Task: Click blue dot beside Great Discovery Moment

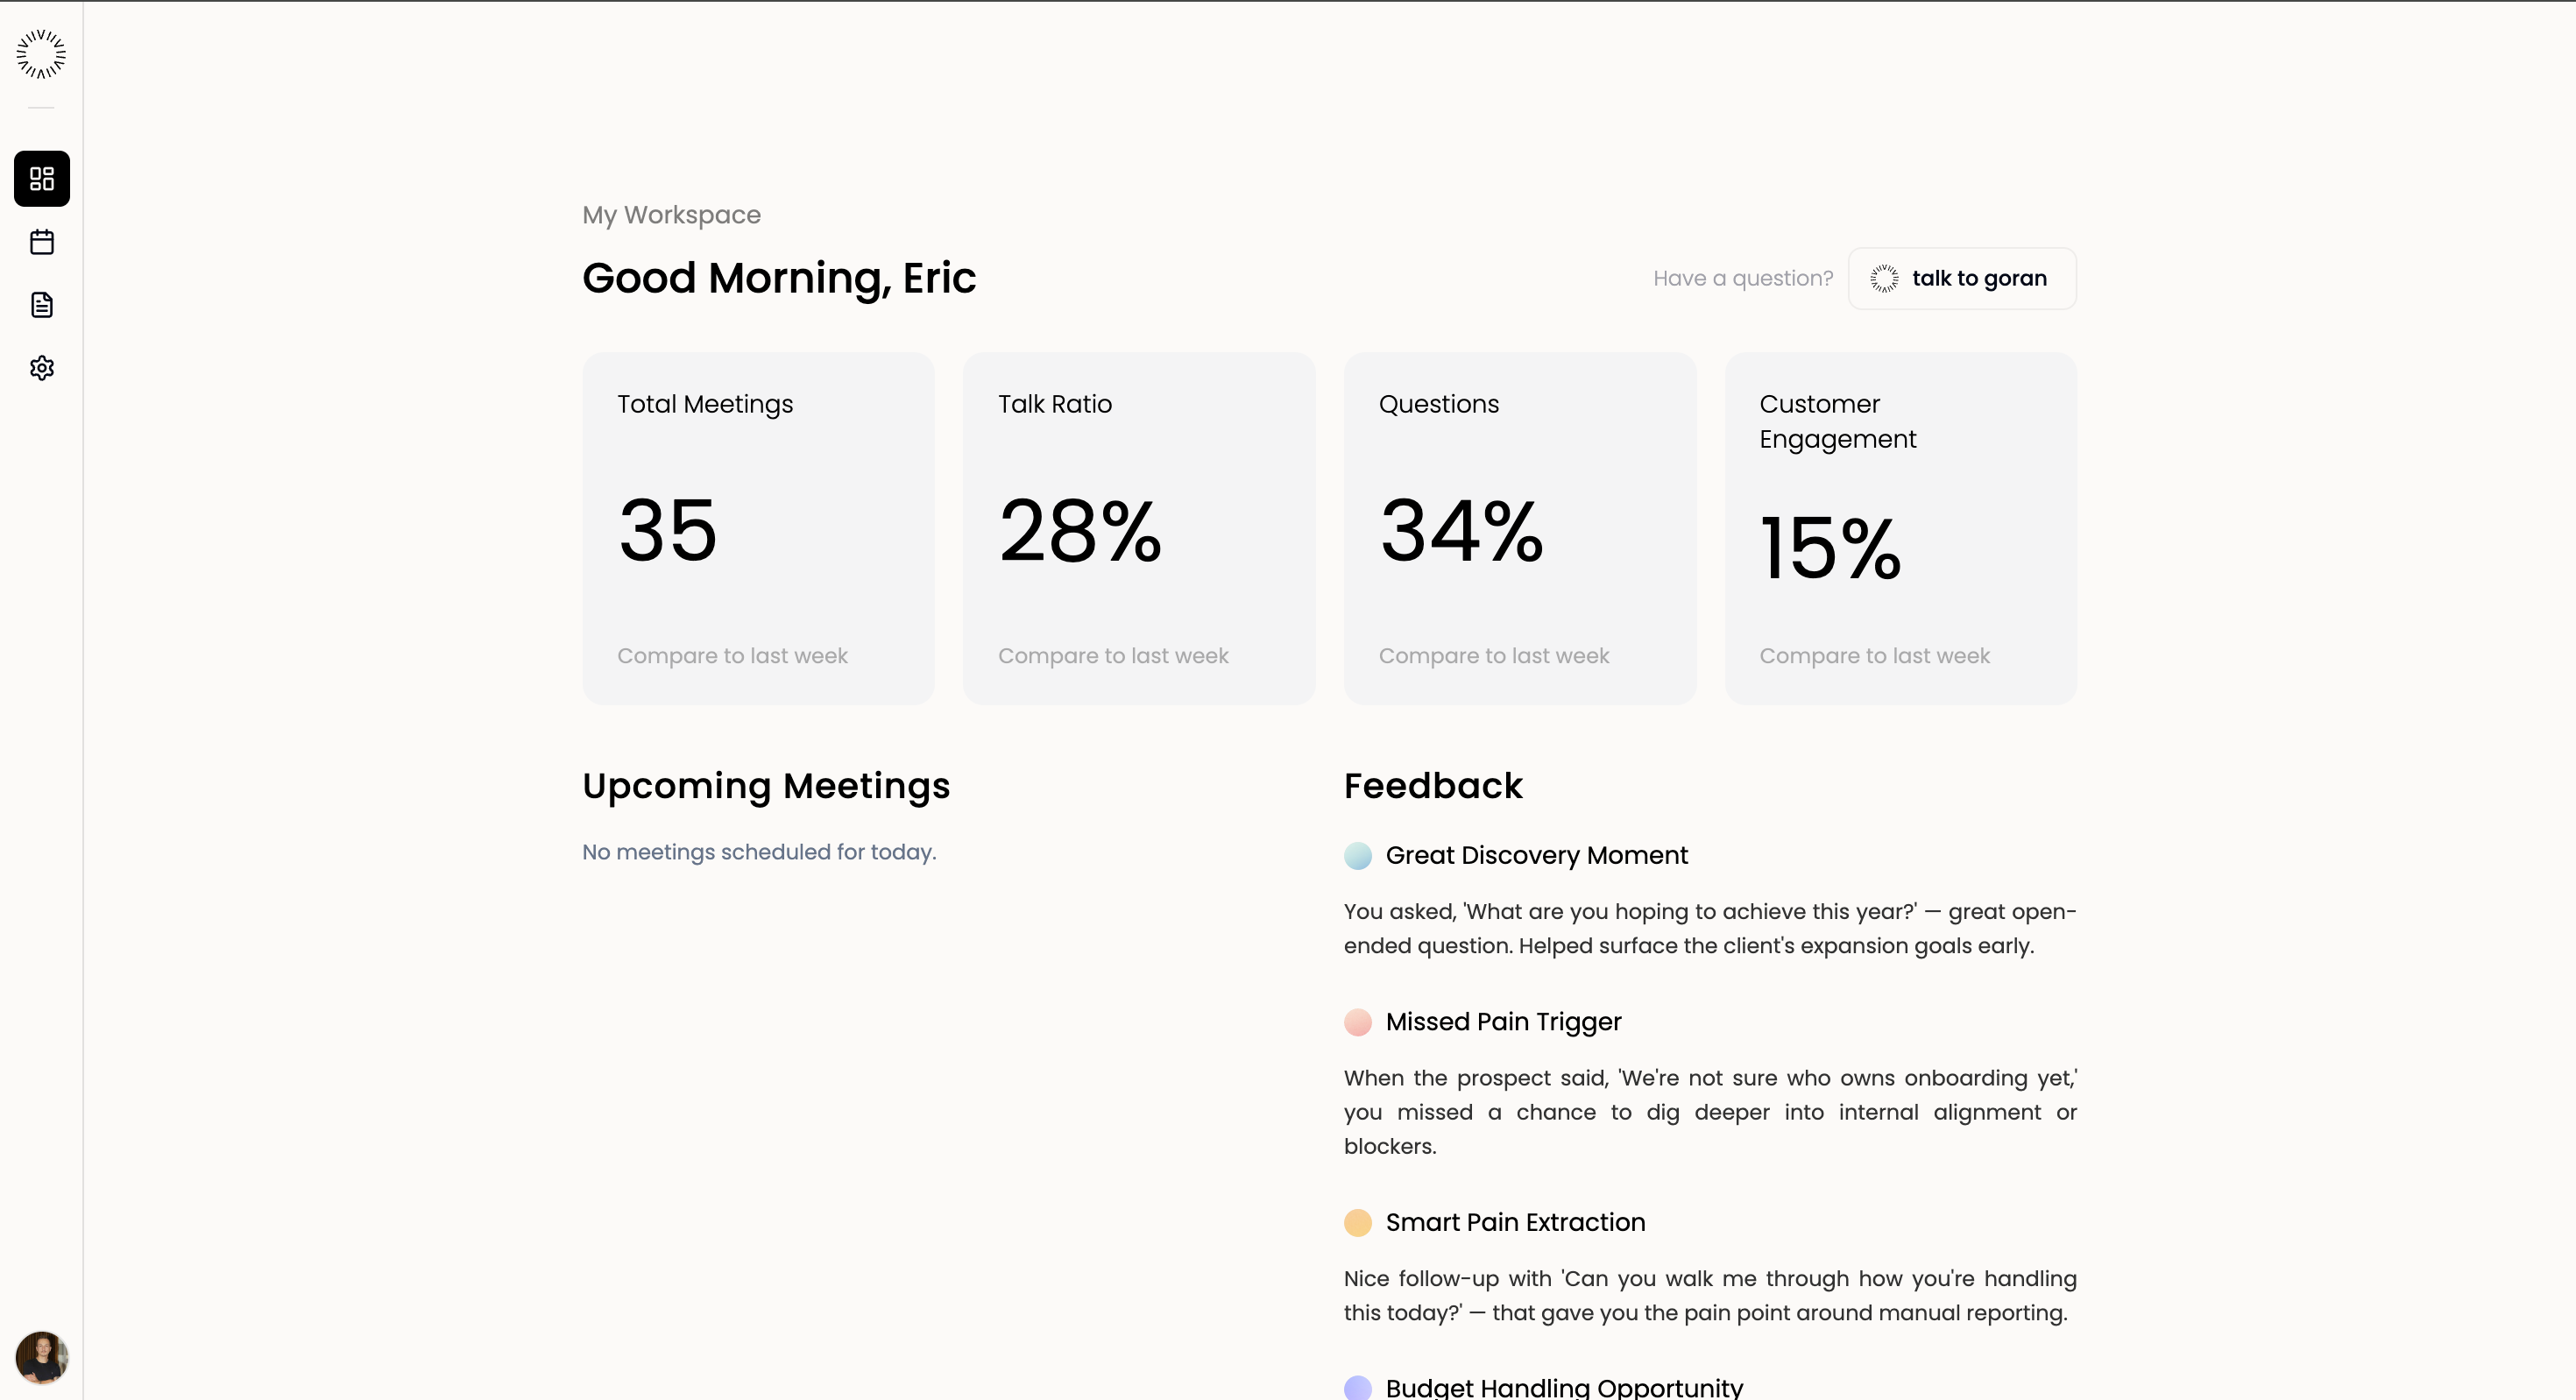Action: click(x=1357, y=856)
